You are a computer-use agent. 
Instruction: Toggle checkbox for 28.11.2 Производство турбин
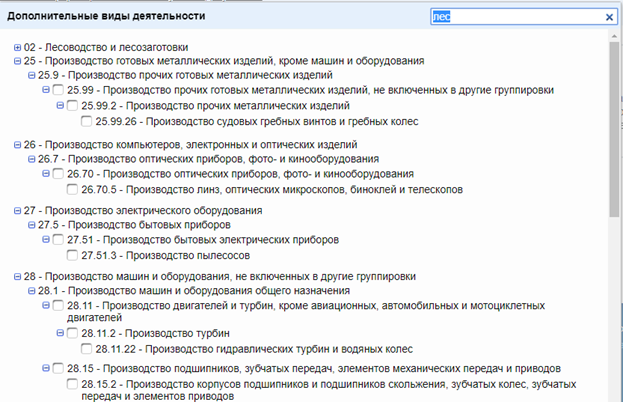tap(73, 333)
